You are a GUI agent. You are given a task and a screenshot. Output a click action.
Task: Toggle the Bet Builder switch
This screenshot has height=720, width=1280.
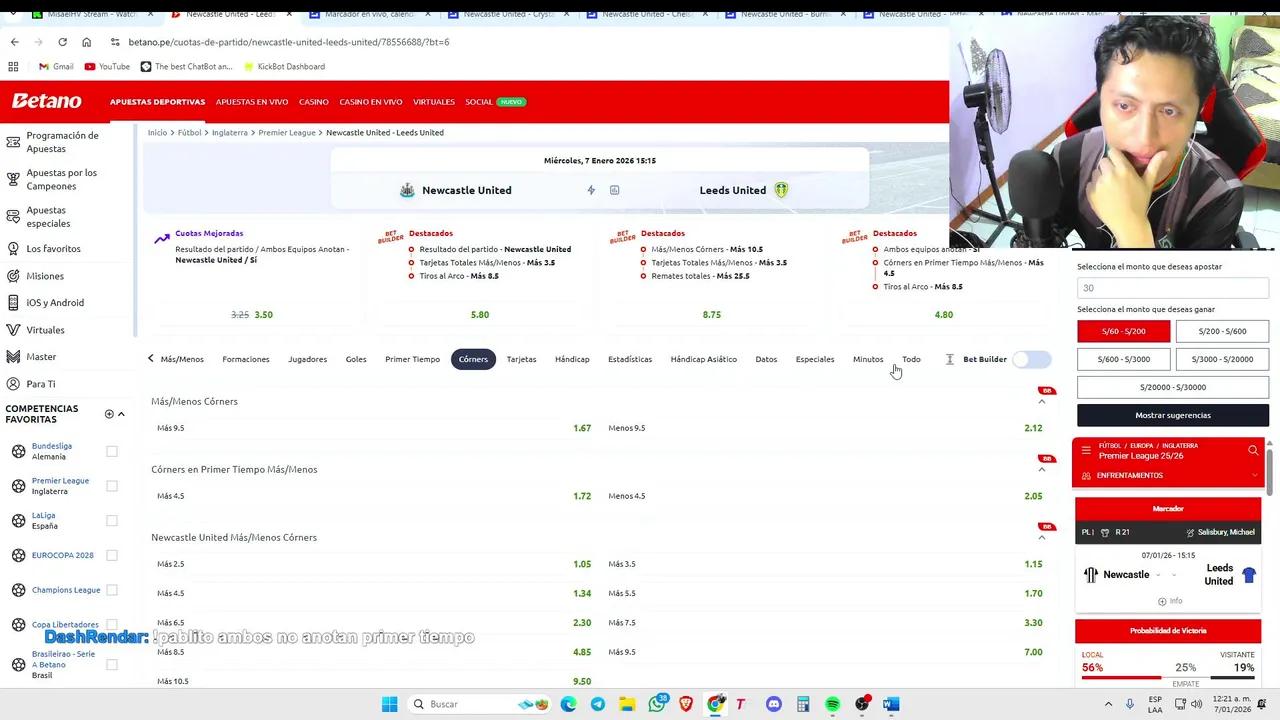coord(1032,359)
